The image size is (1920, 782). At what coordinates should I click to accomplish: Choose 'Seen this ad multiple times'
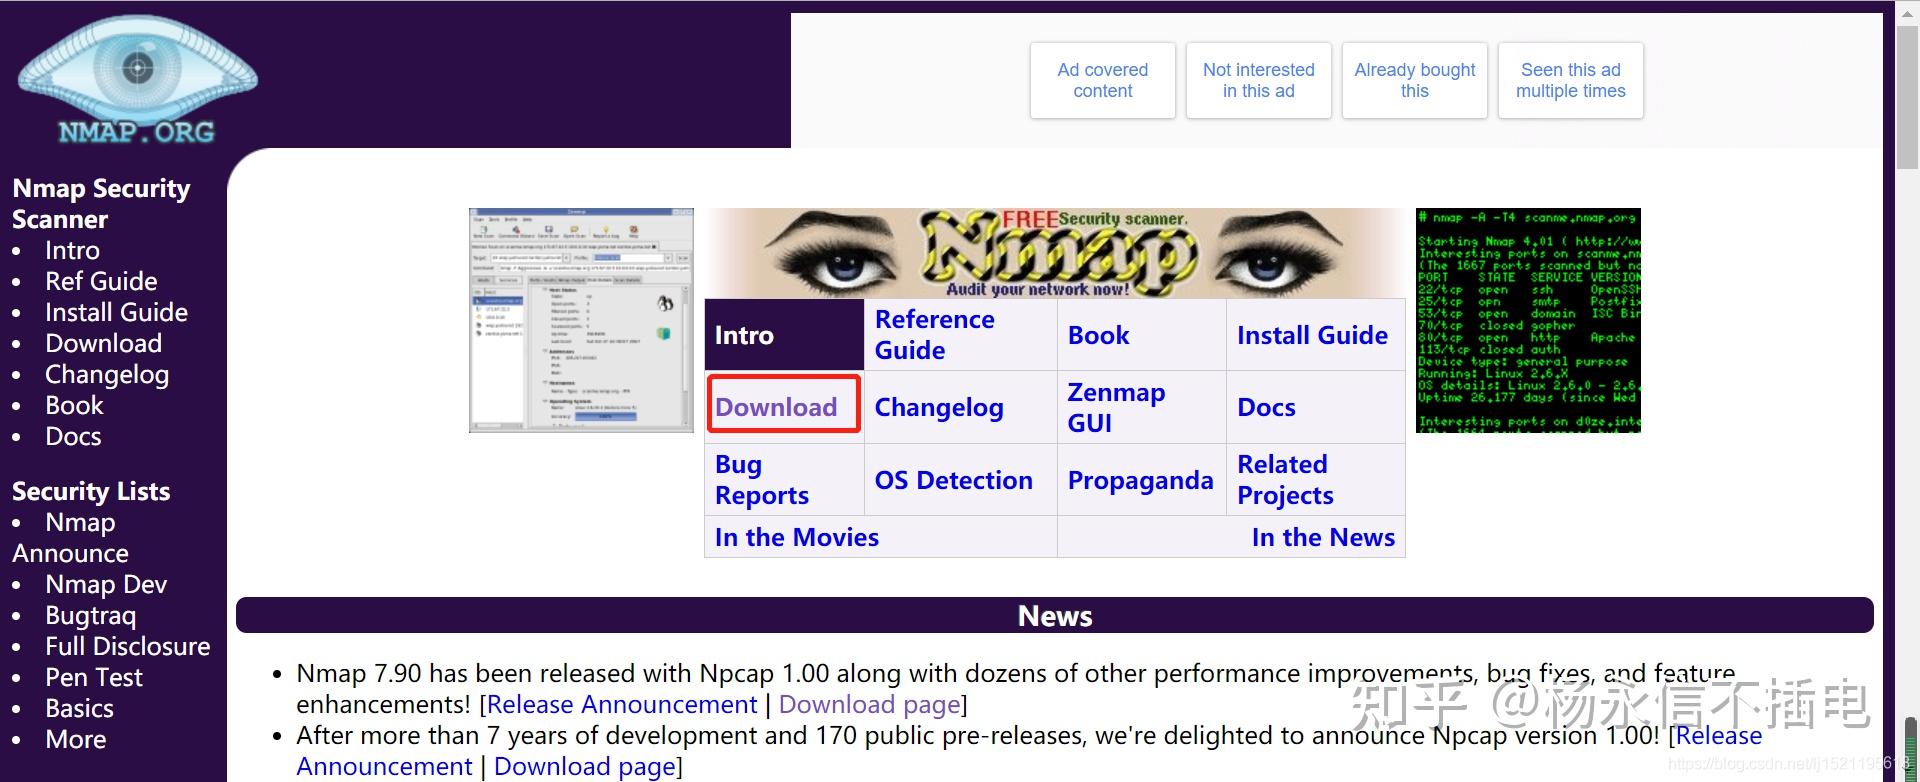(1571, 80)
